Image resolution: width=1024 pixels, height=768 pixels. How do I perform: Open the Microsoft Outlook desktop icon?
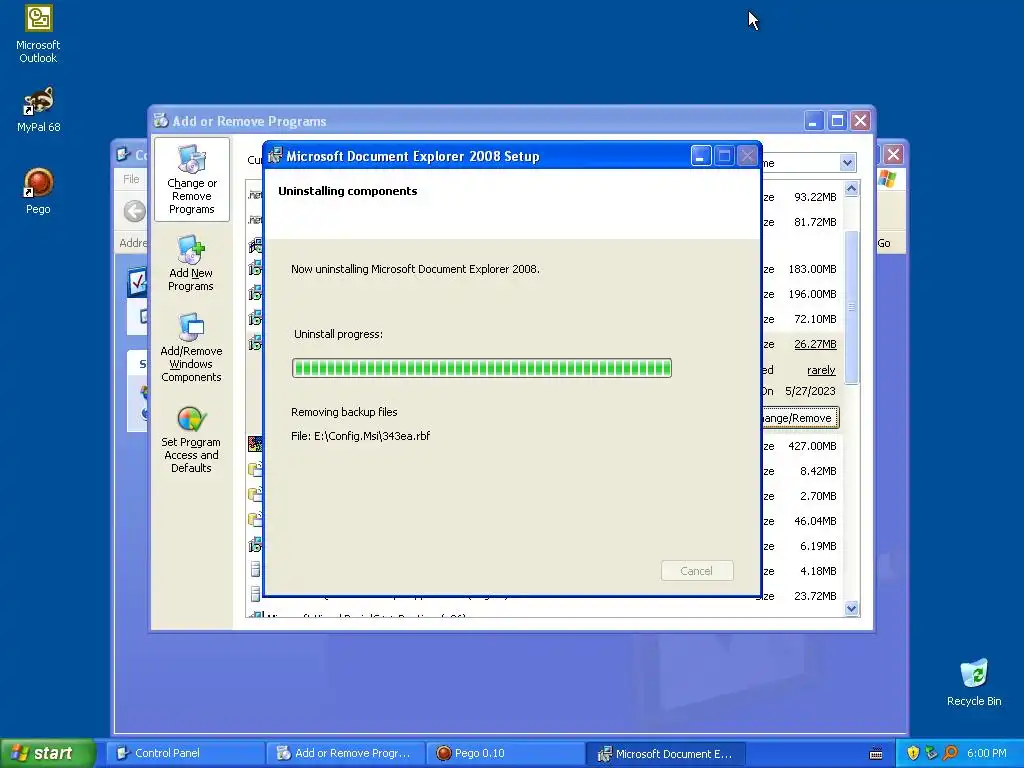click(x=38, y=34)
